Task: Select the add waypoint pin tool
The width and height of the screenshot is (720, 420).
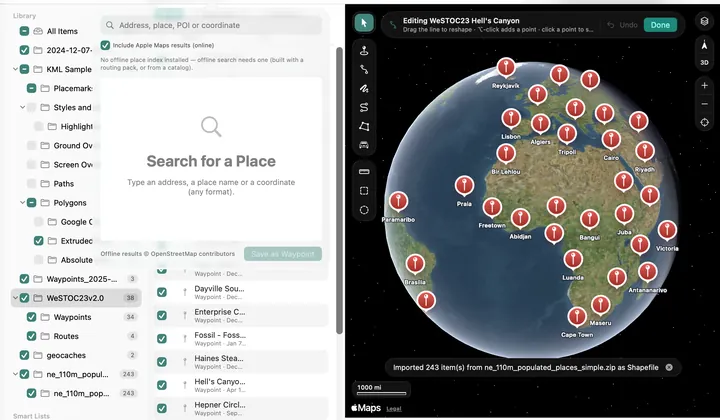Action: [x=364, y=50]
